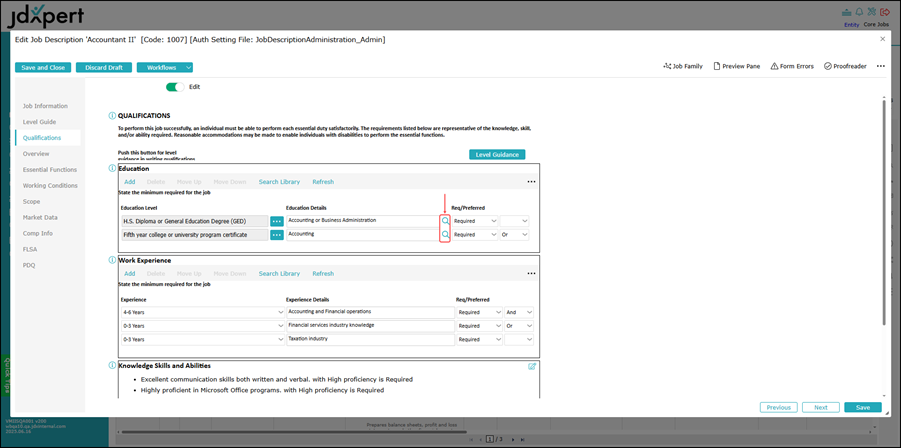
Task: Open the 'Or' connector dropdown in Education
Action: coord(514,235)
